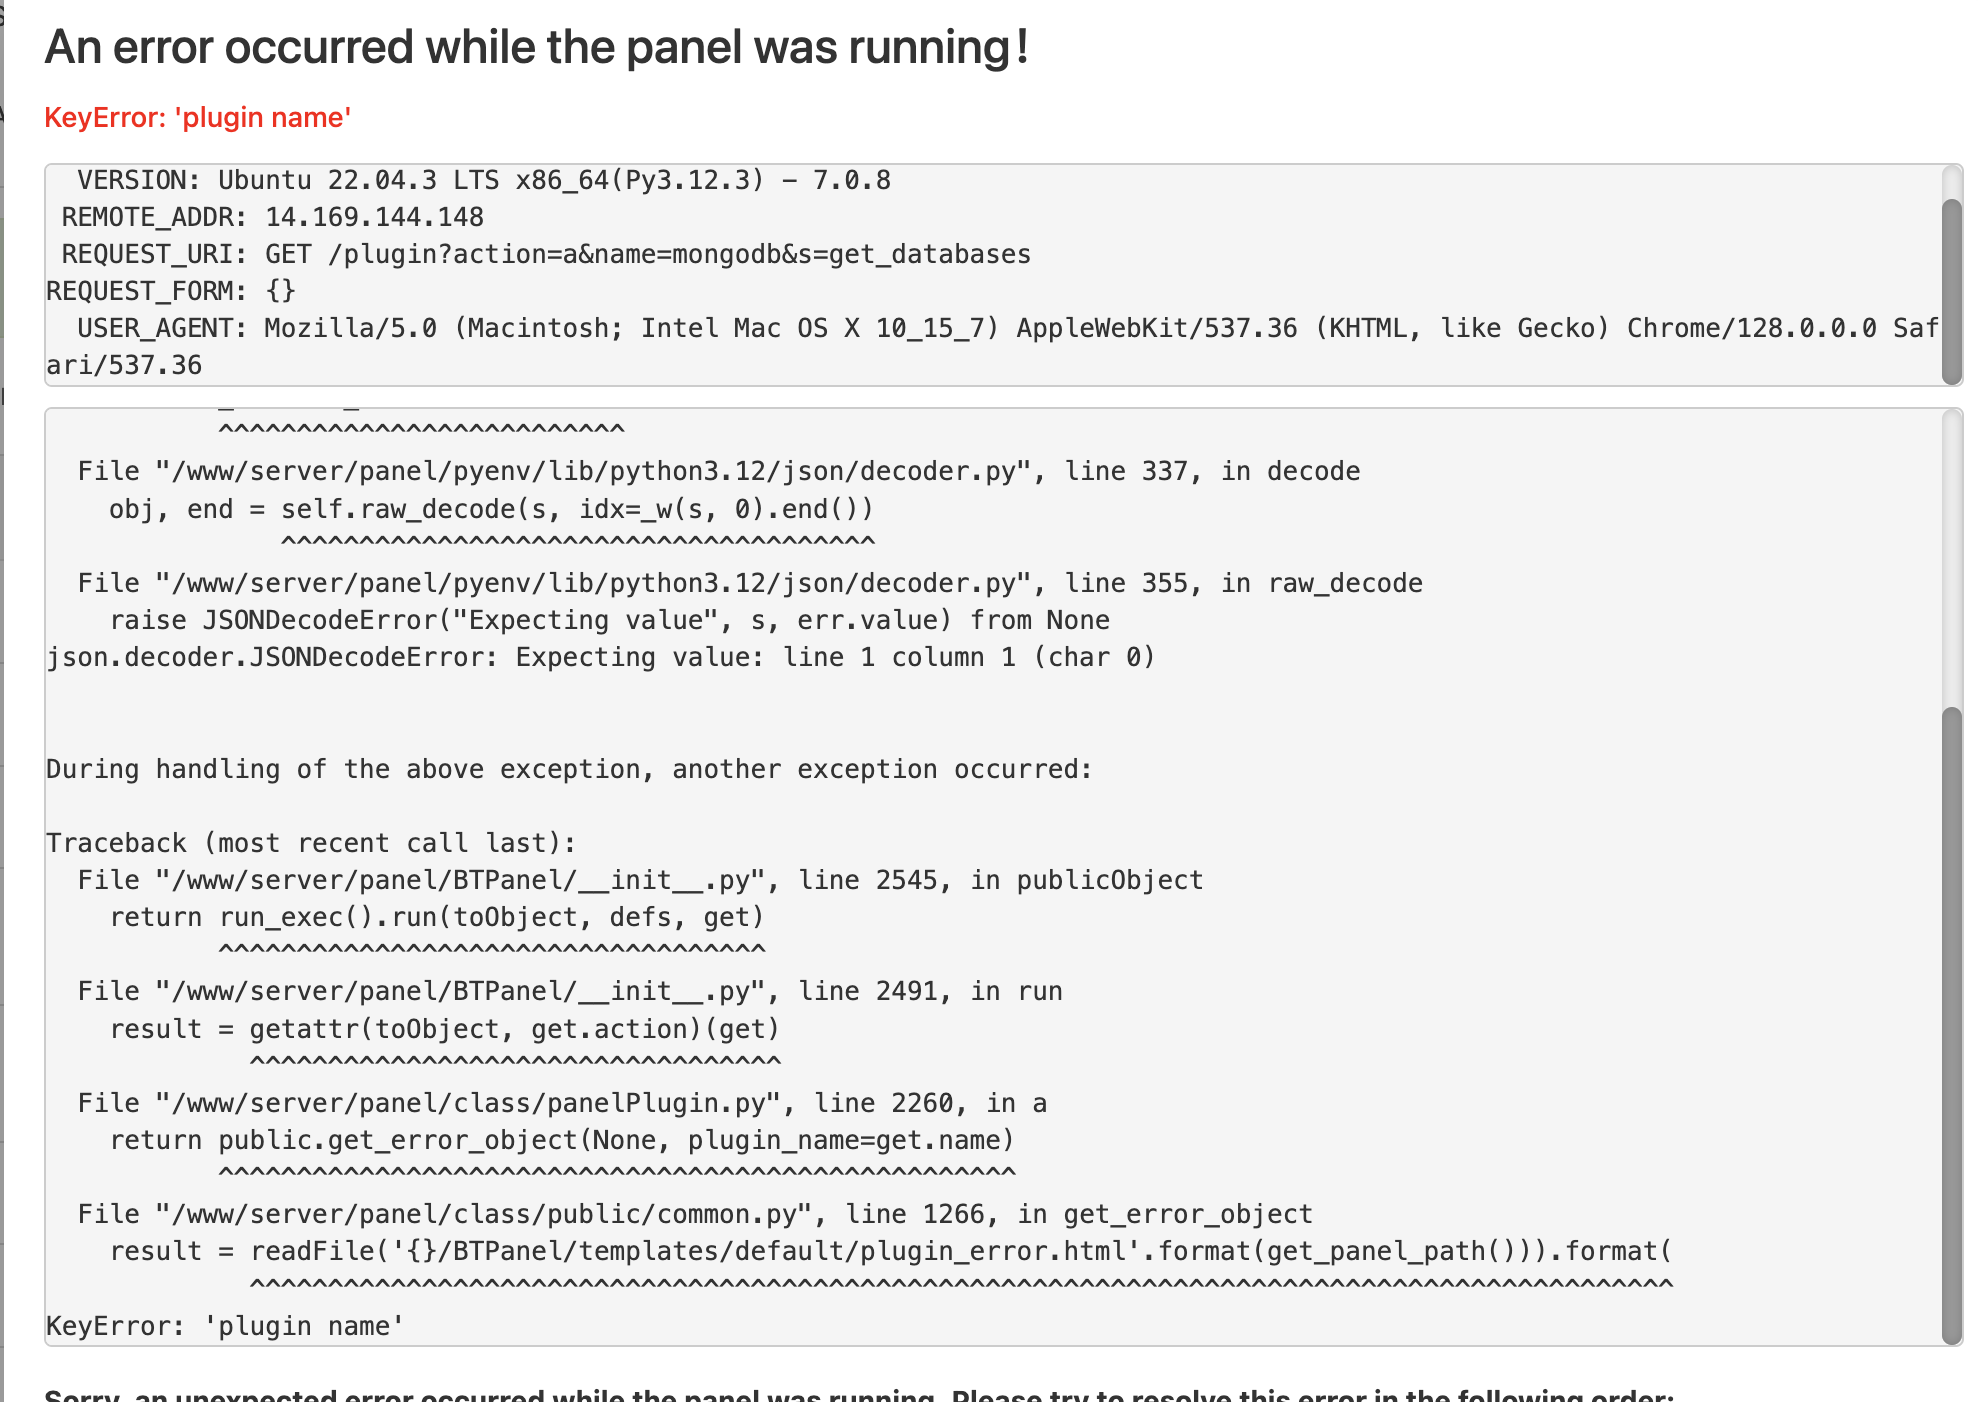
Task: Click the "json.decoder.JSONDecodeError: Expecting value" line
Action: [x=600, y=658]
